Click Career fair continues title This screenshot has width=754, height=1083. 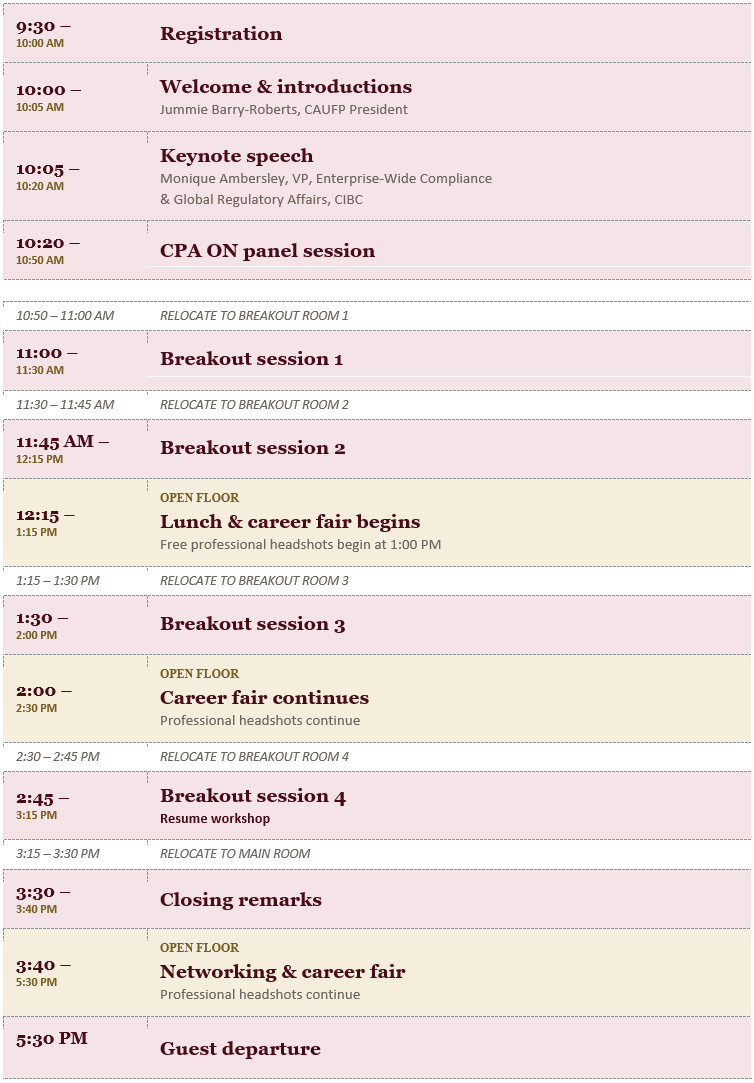tap(264, 698)
